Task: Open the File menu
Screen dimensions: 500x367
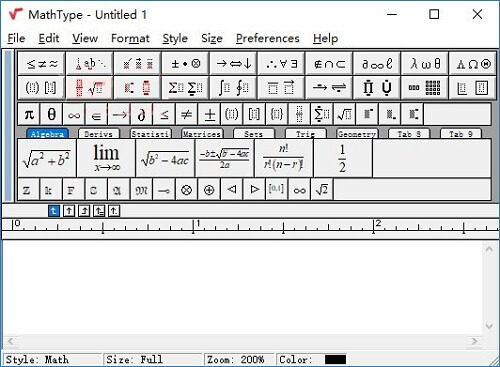Action: click(16, 38)
